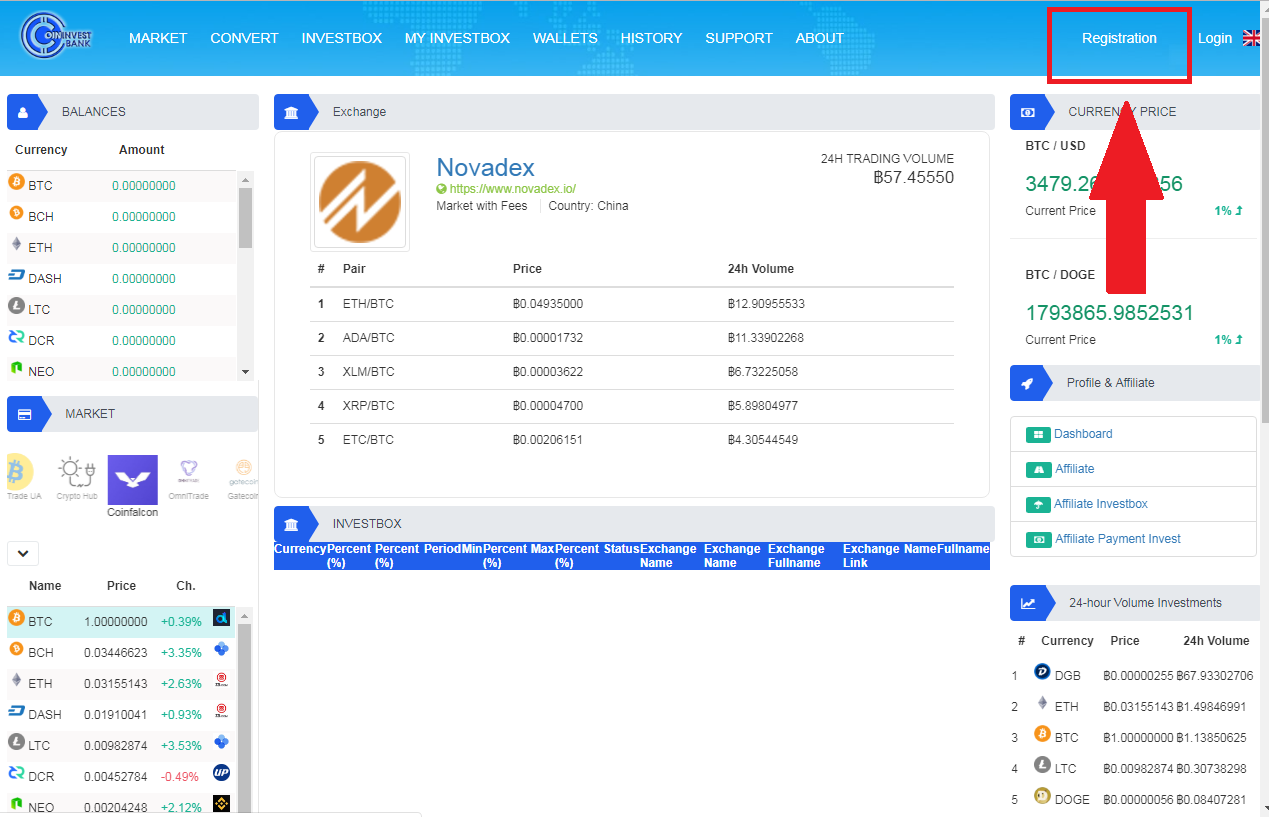Image resolution: width=1269 pixels, height=817 pixels.
Task: Click the Ch. column header in market list
Action: pyautogui.click(x=185, y=586)
